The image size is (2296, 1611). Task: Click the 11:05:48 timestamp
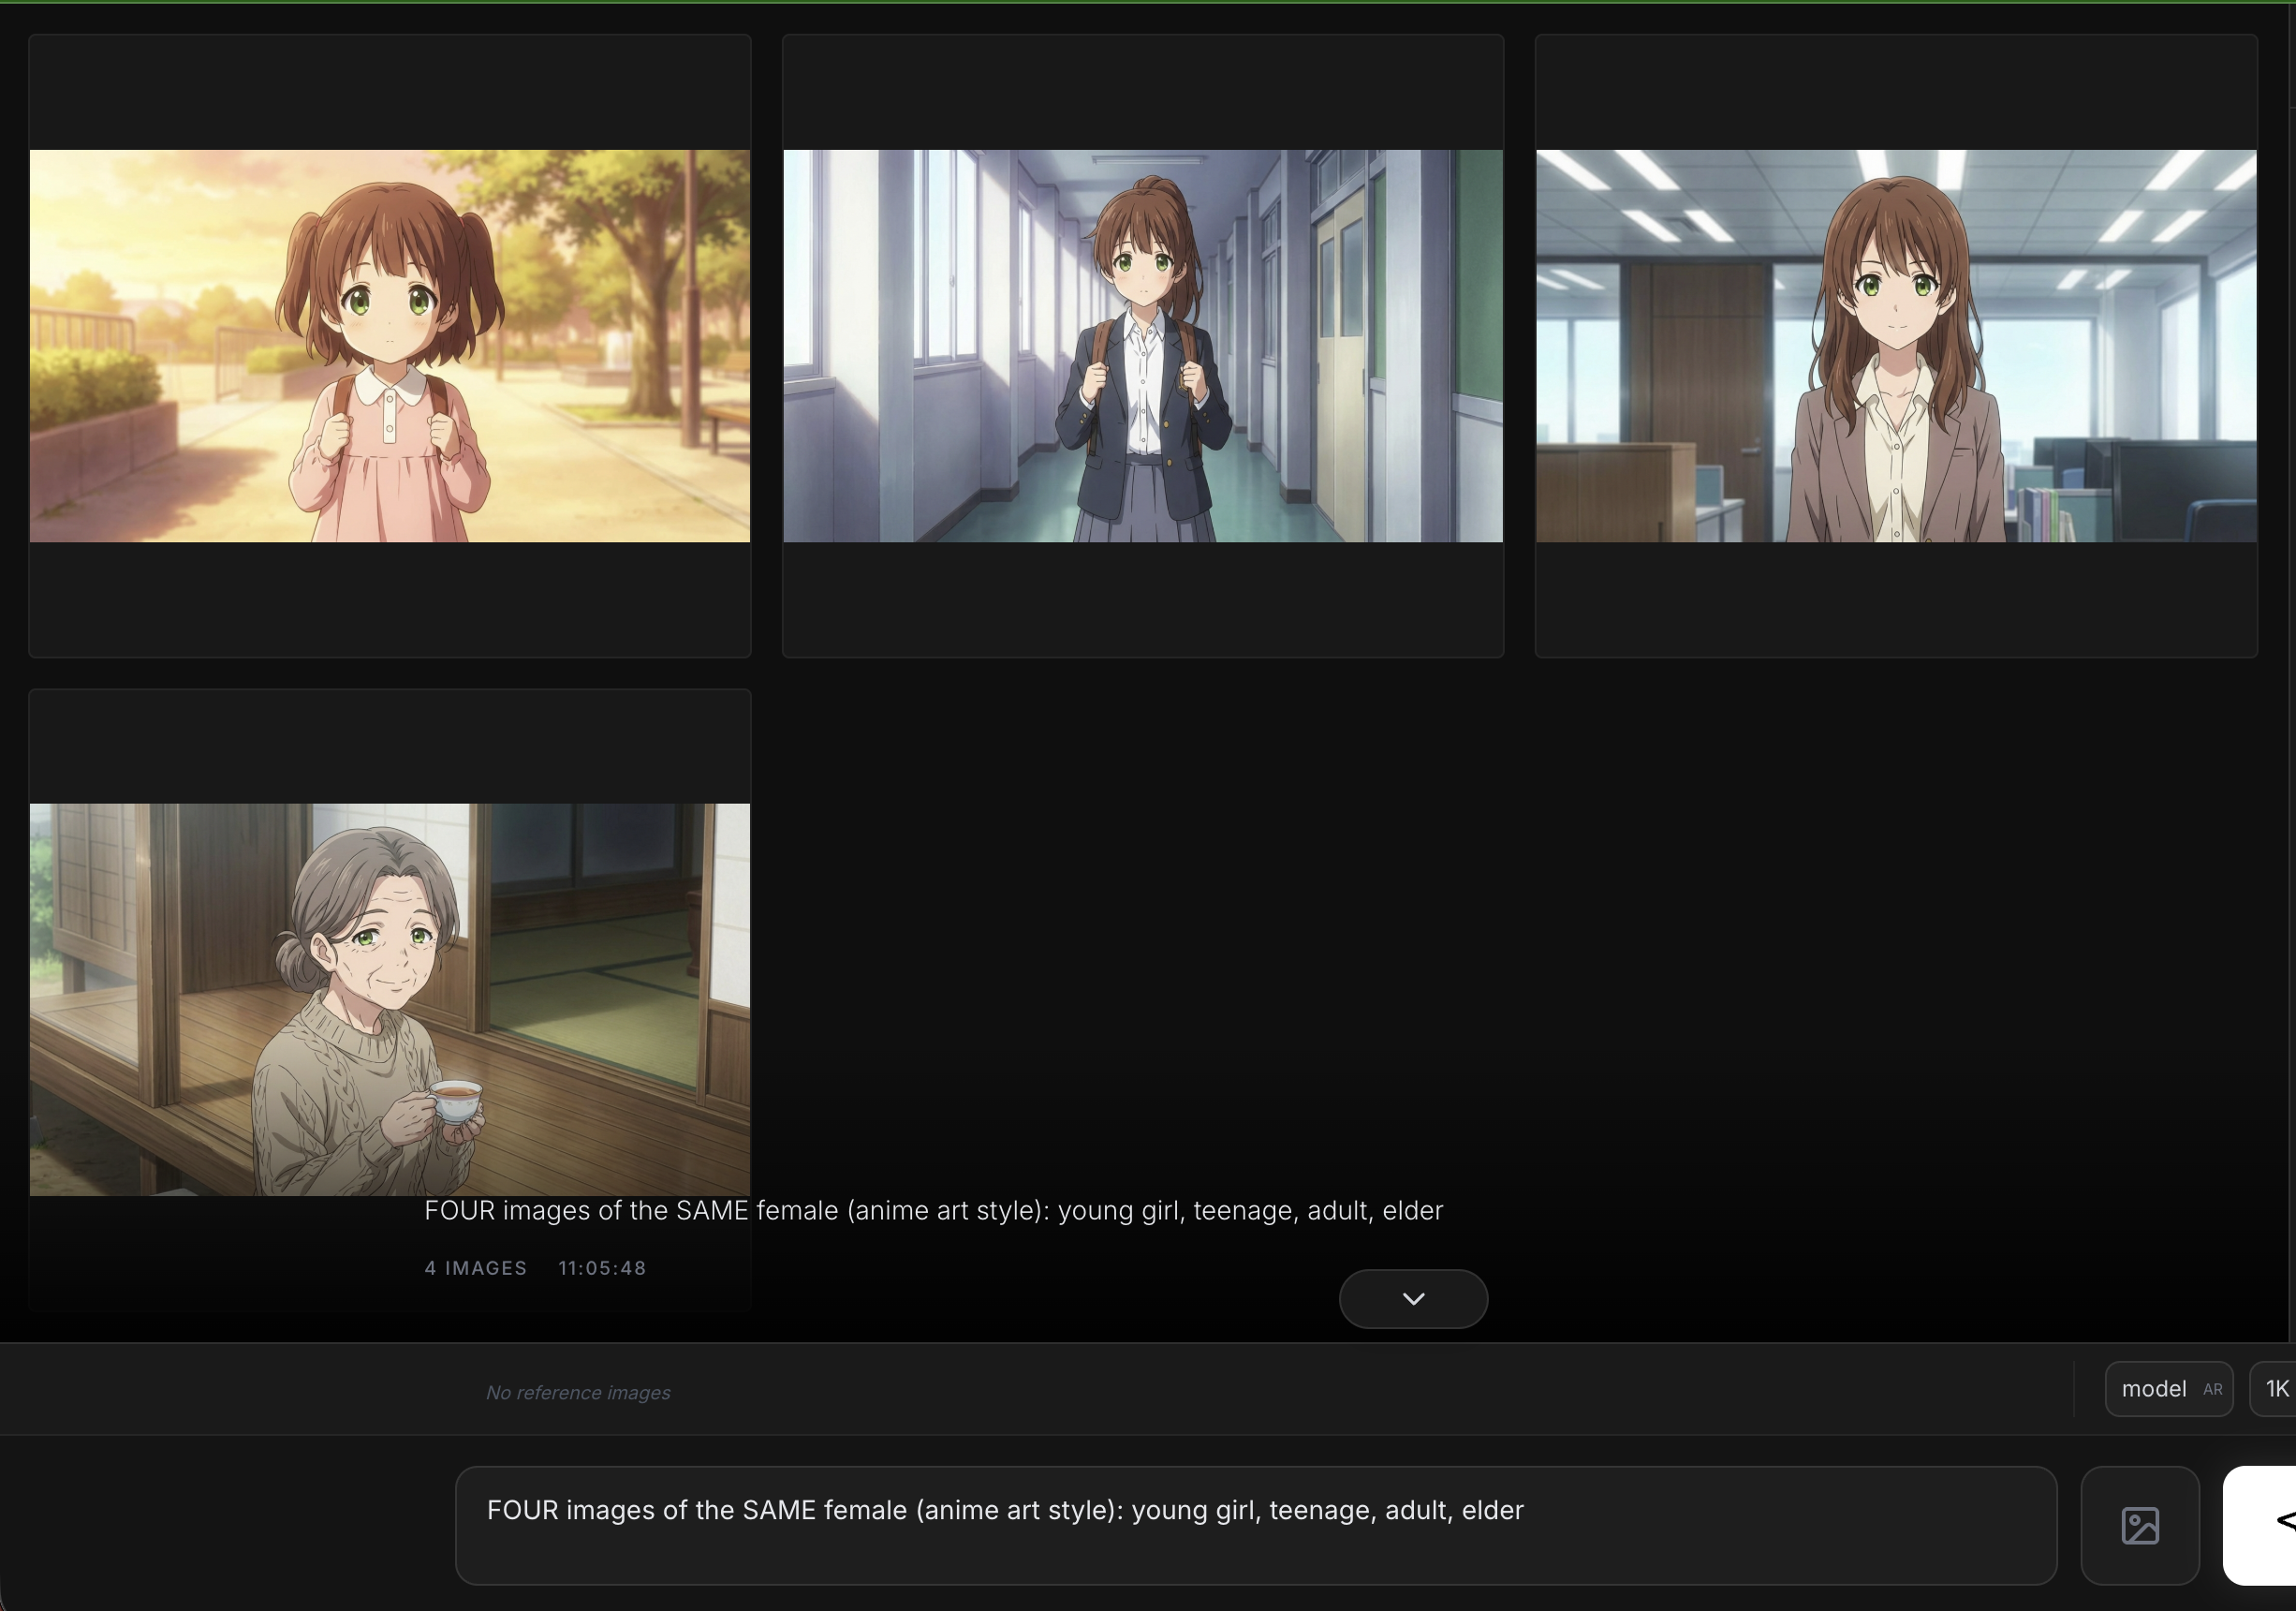(602, 1268)
